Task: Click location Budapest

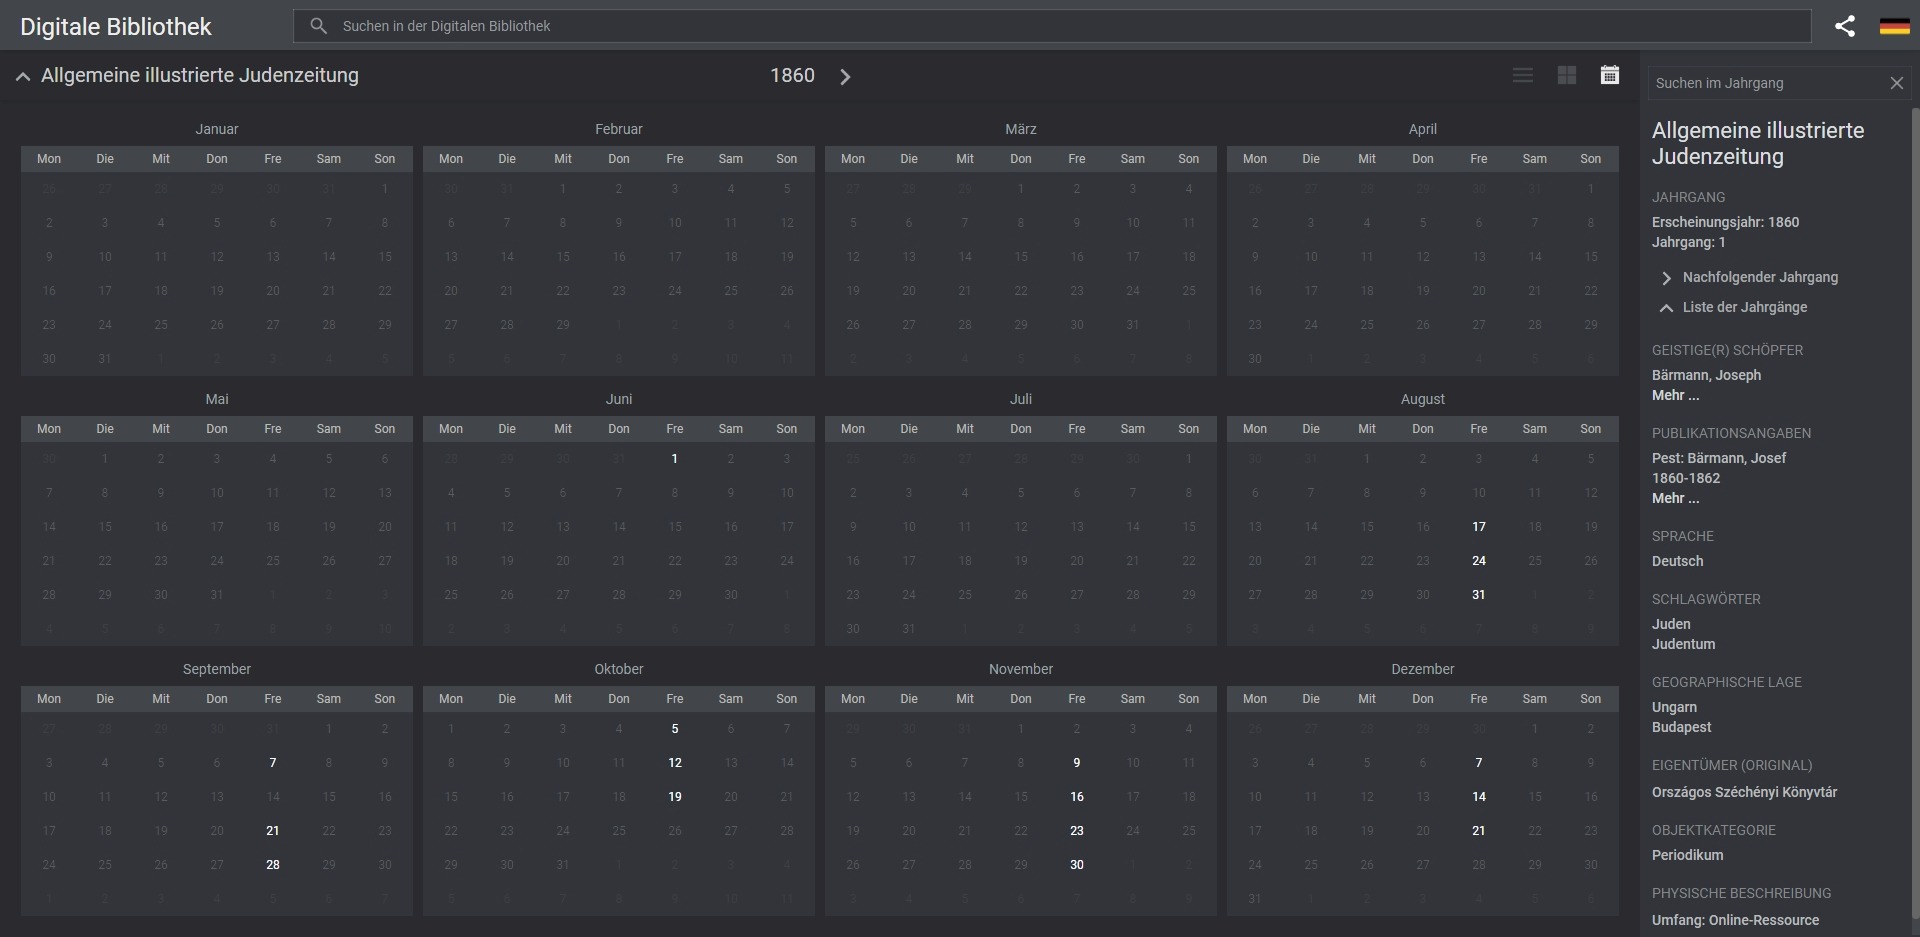Action: point(1681,727)
